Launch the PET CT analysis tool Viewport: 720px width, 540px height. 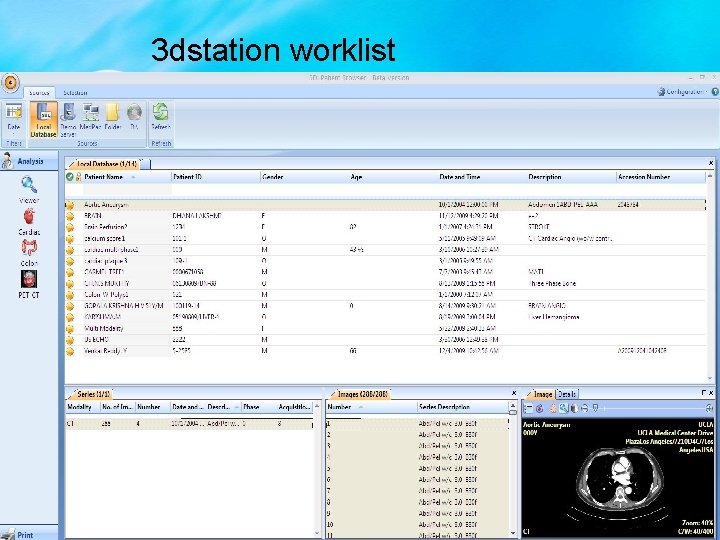(x=29, y=285)
